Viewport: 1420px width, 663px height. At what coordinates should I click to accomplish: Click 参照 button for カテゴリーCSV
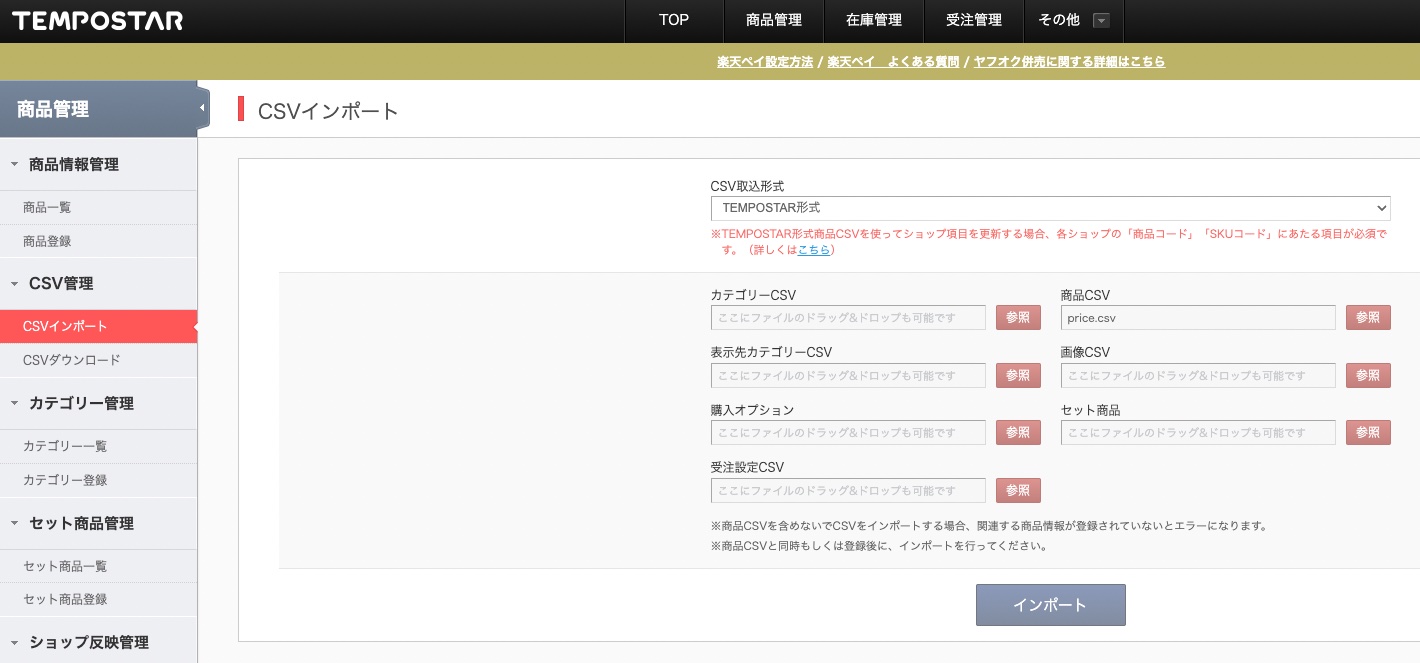click(x=1018, y=318)
